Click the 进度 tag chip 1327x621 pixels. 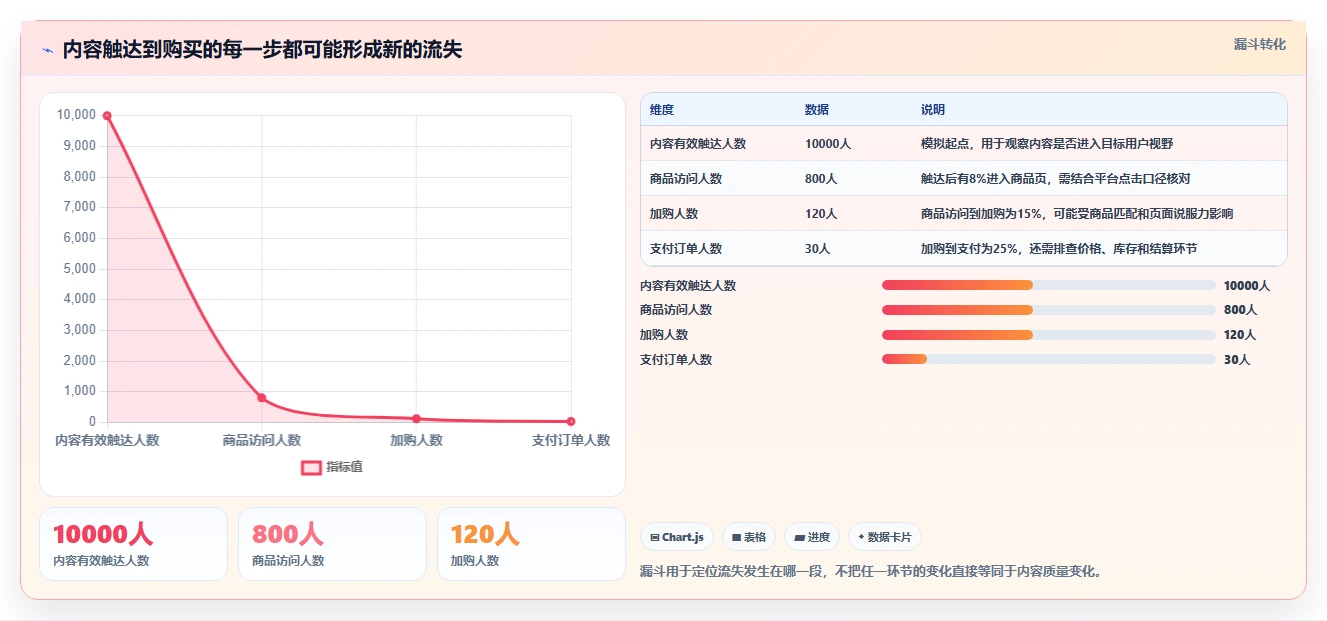[x=812, y=537]
